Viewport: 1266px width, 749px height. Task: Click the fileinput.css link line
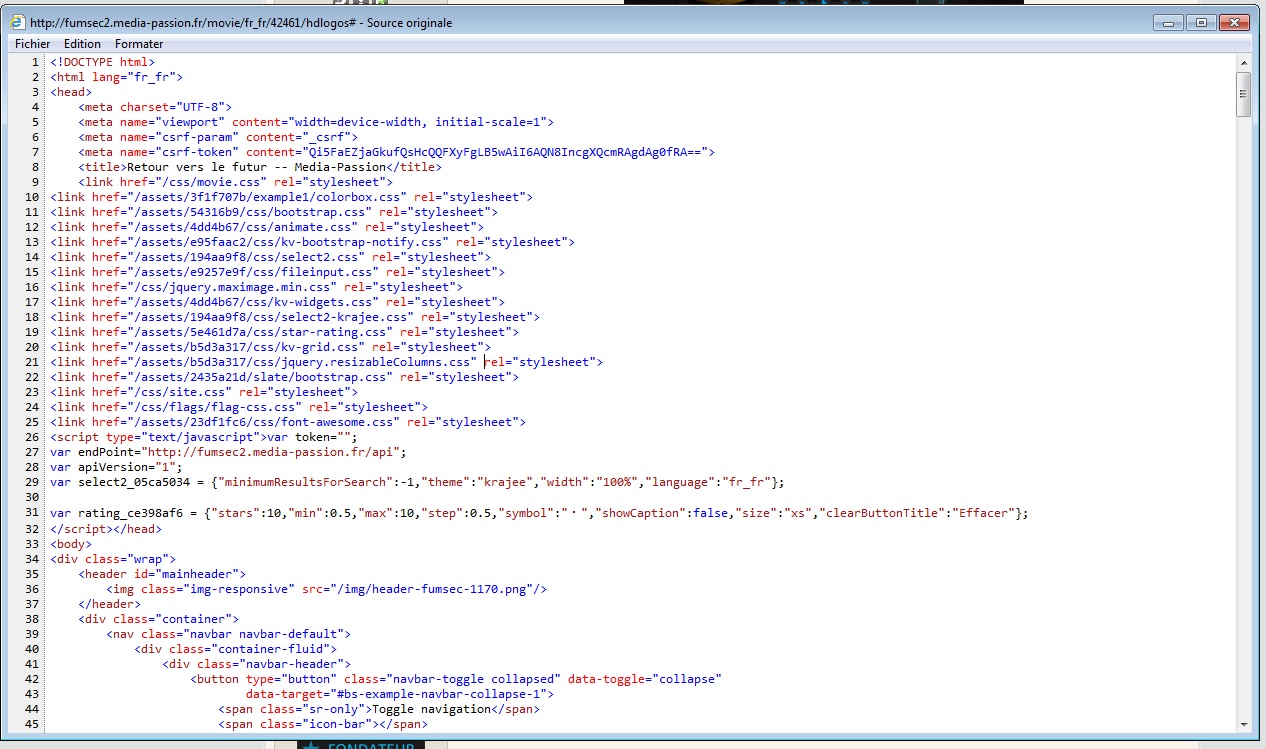(x=278, y=272)
